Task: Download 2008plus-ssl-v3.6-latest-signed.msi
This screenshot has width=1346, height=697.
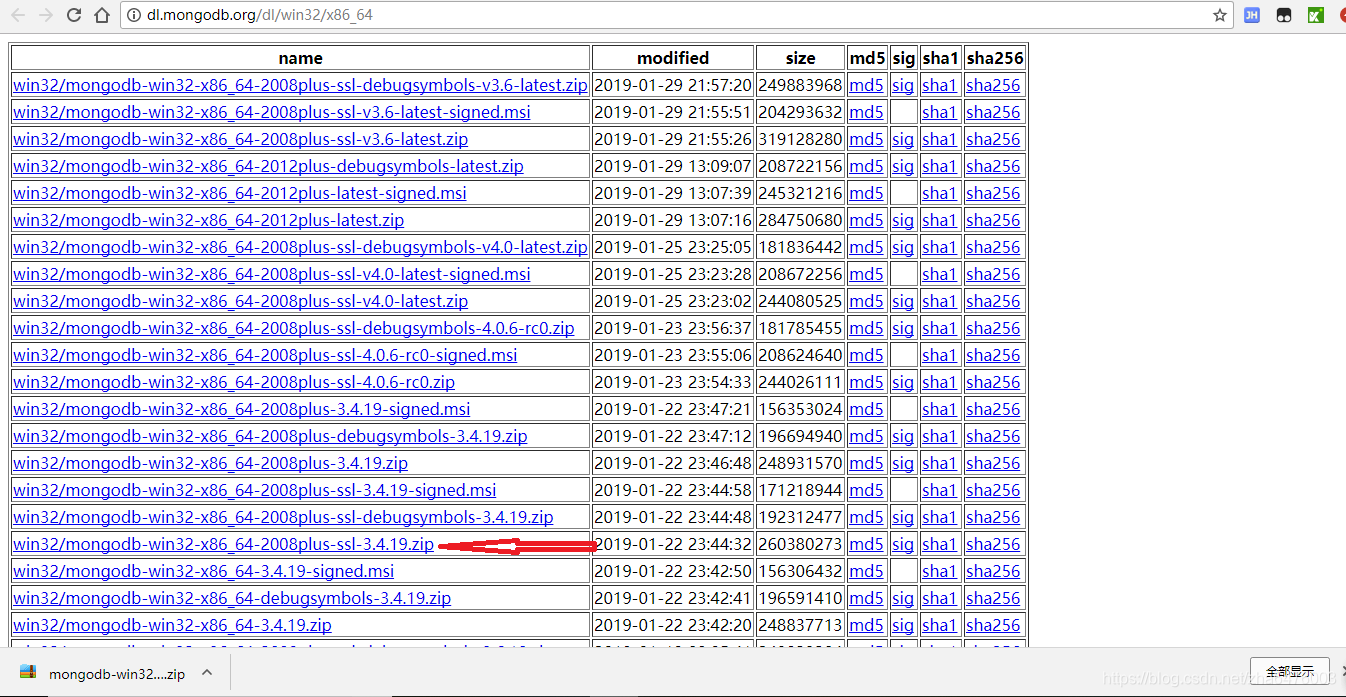Action: [x=272, y=112]
